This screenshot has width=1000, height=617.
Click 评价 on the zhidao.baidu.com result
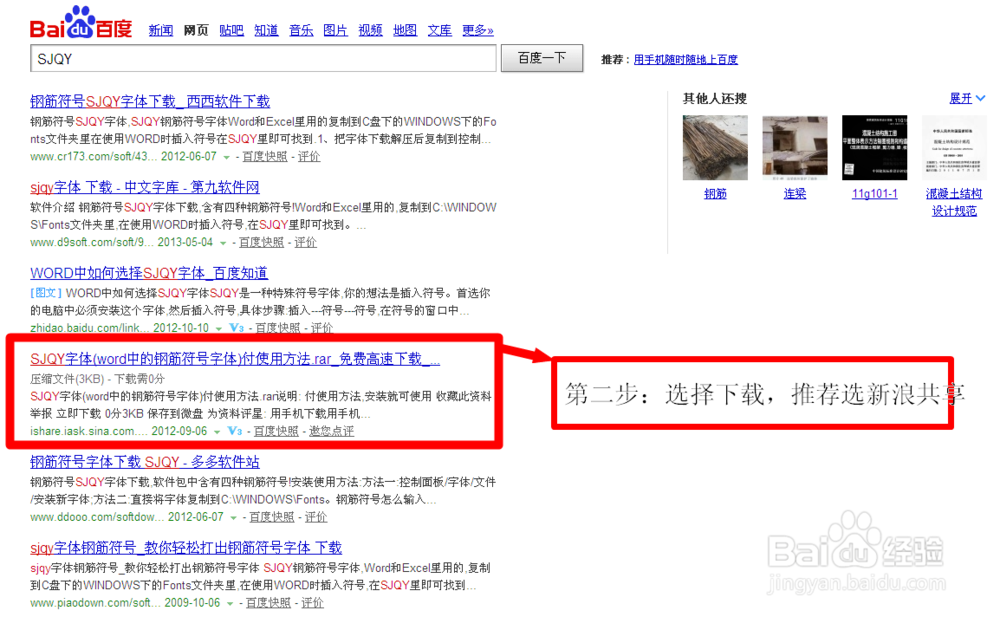click(321, 328)
